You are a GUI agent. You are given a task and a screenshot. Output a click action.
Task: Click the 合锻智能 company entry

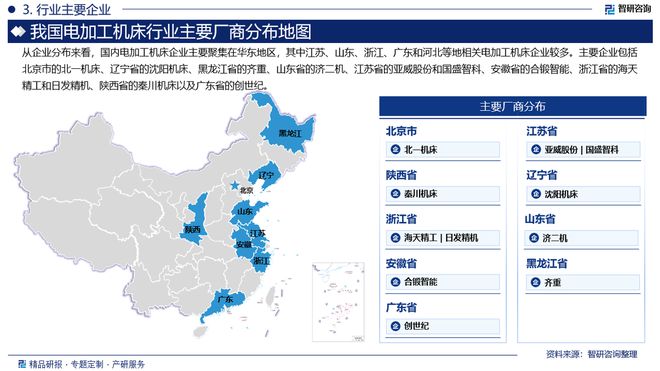[x=443, y=282]
